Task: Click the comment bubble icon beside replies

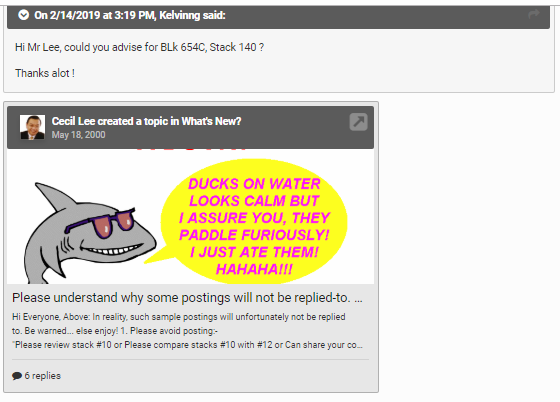Action: [17, 376]
